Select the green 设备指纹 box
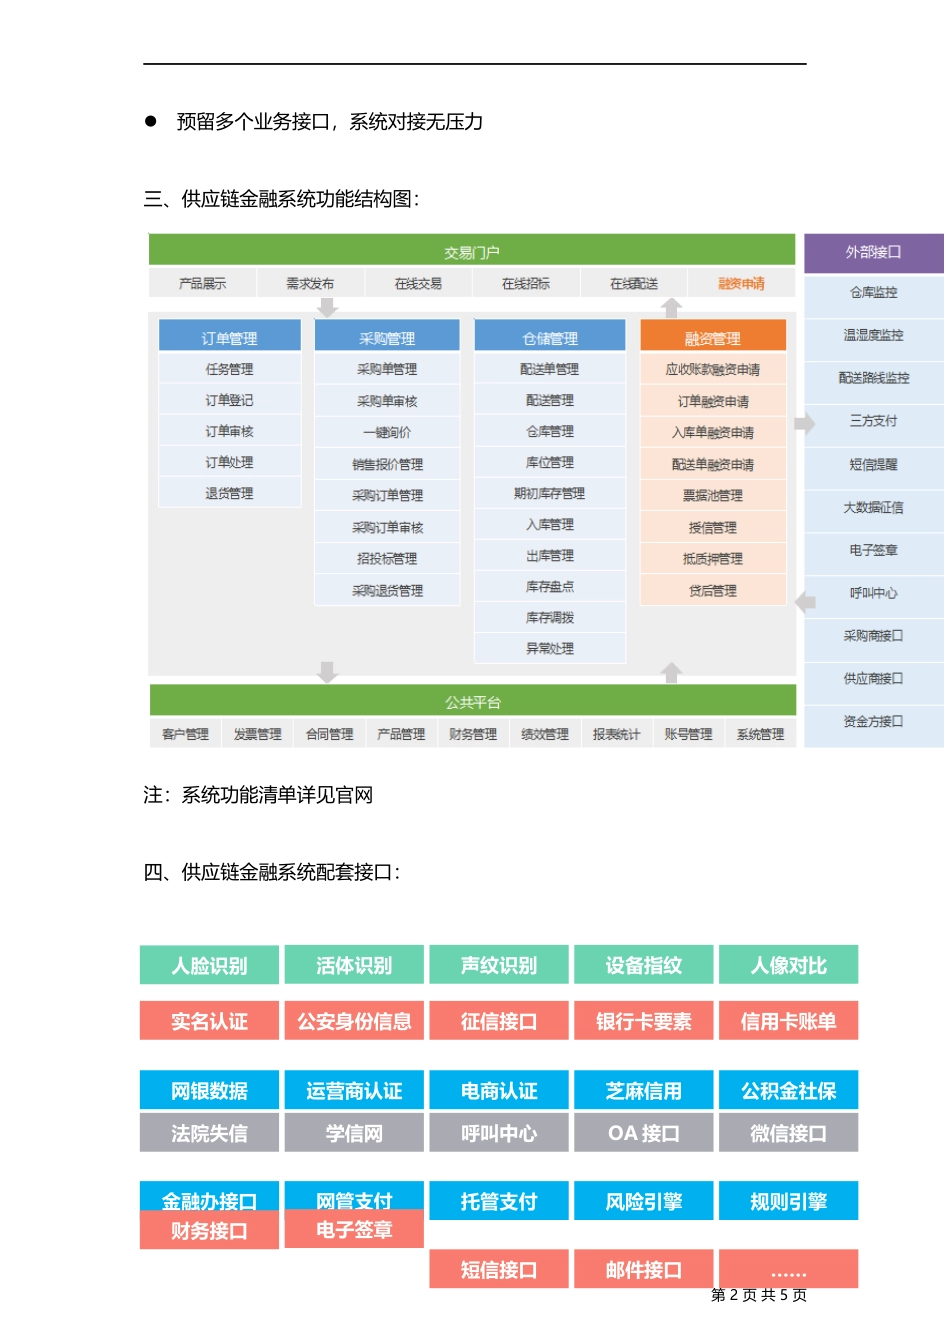Image resolution: width=950 pixels, height=1344 pixels. click(x=644, y=965)
